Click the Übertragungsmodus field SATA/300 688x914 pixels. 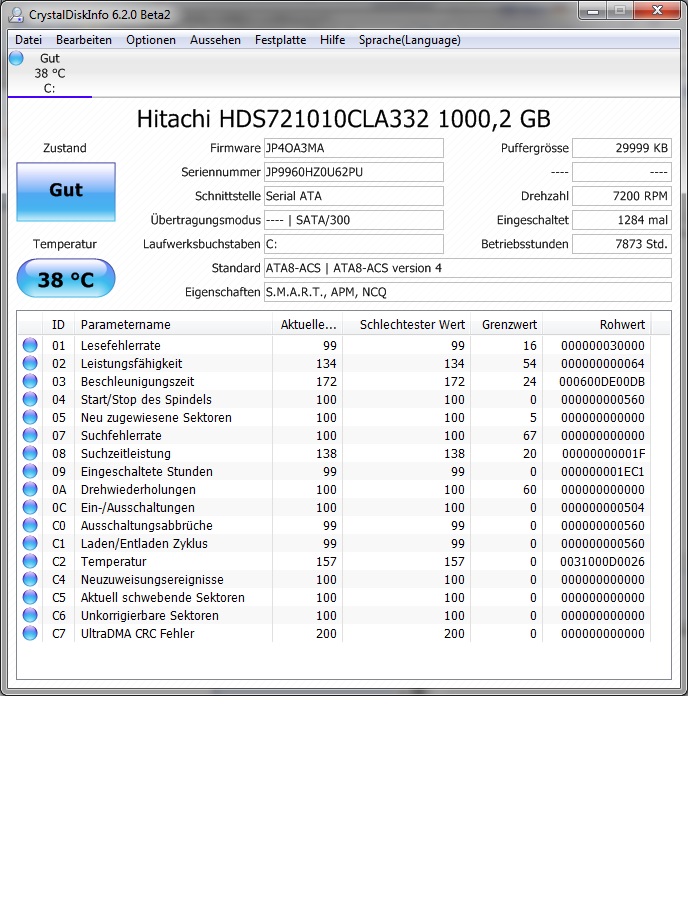tap(353, 220)
